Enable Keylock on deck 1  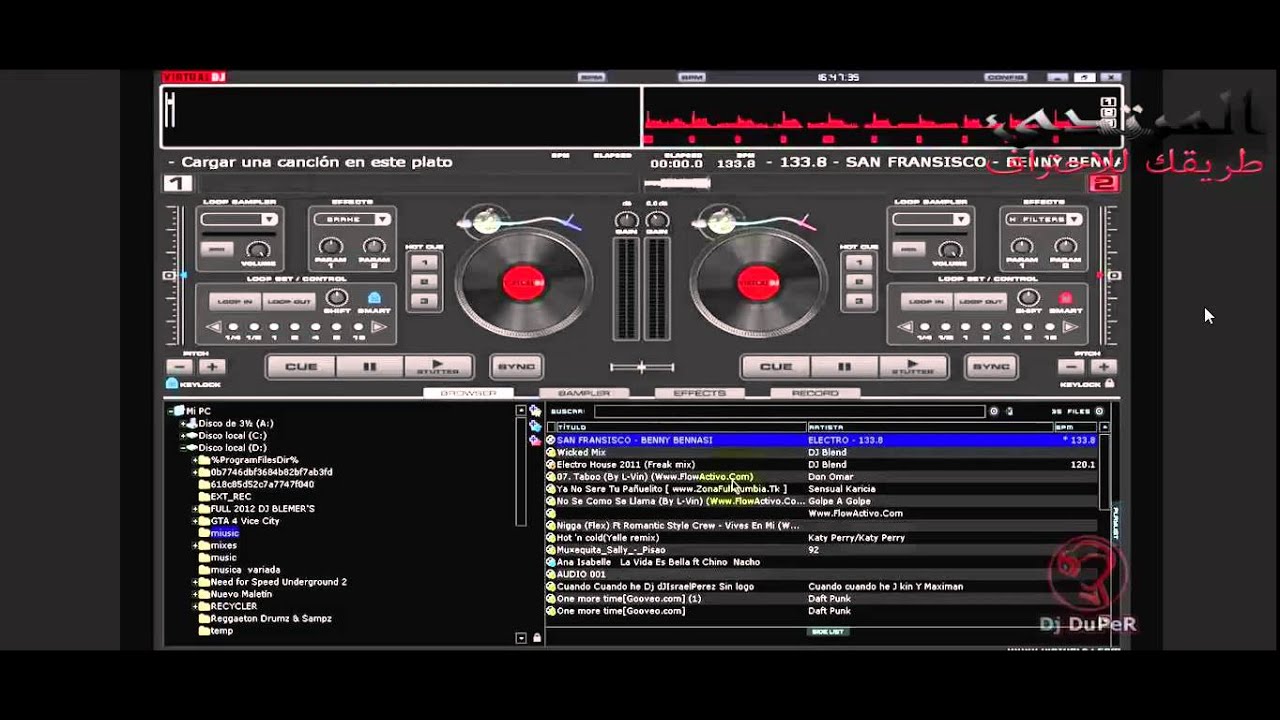(172, 383)
